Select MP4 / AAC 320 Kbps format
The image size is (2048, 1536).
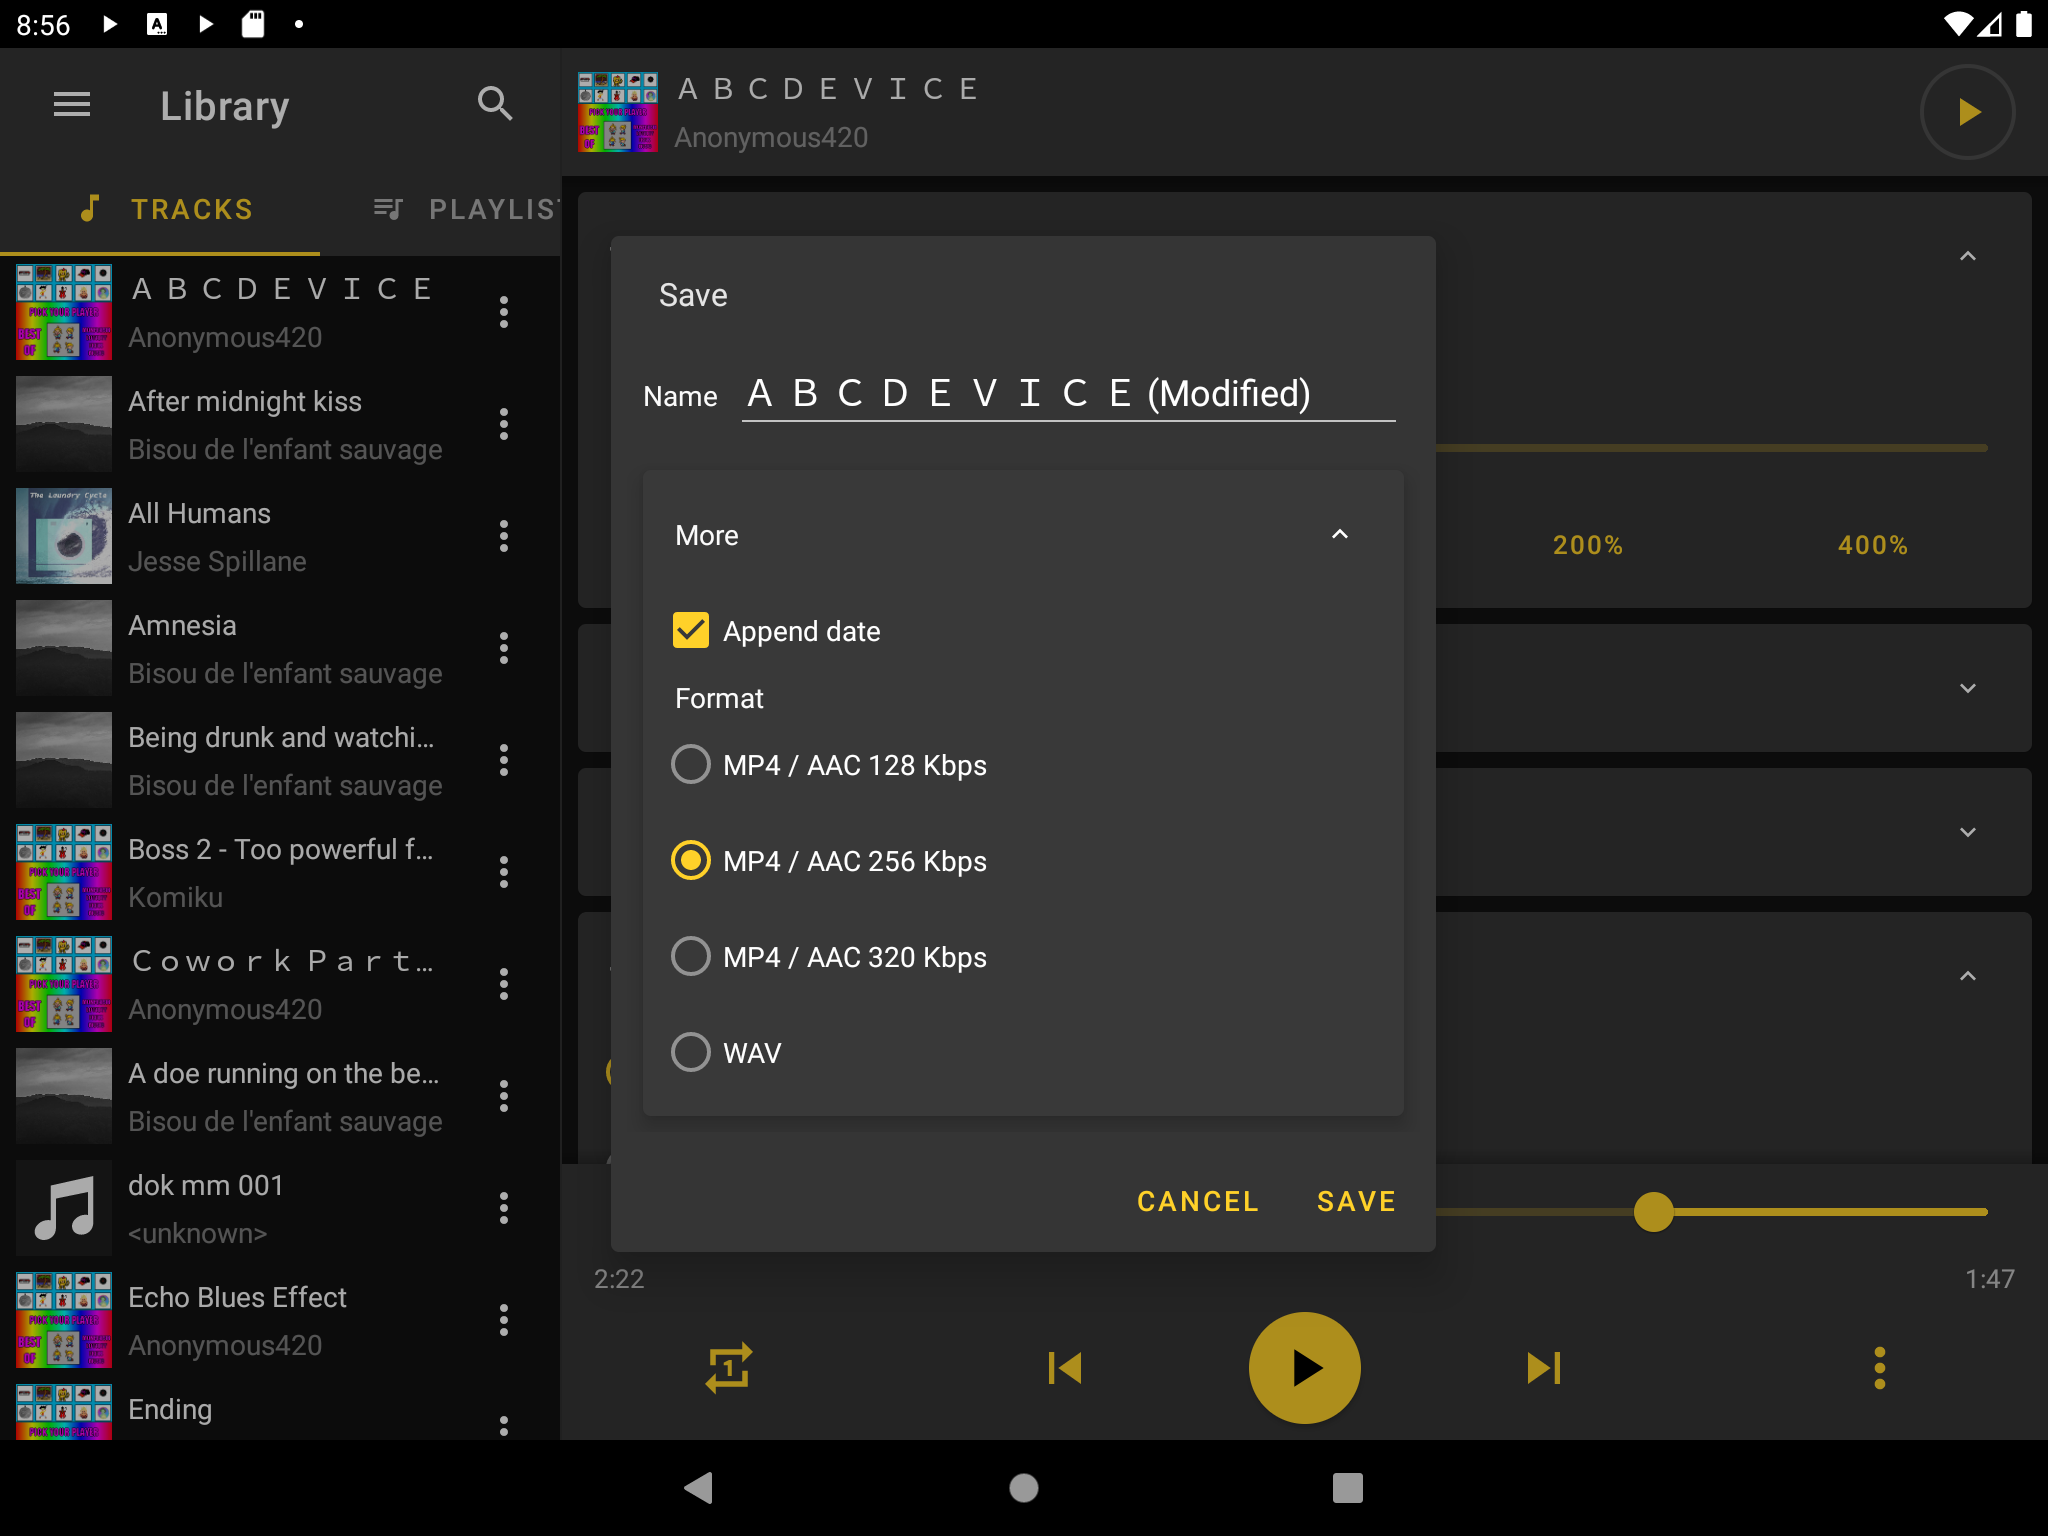[691, 957]
